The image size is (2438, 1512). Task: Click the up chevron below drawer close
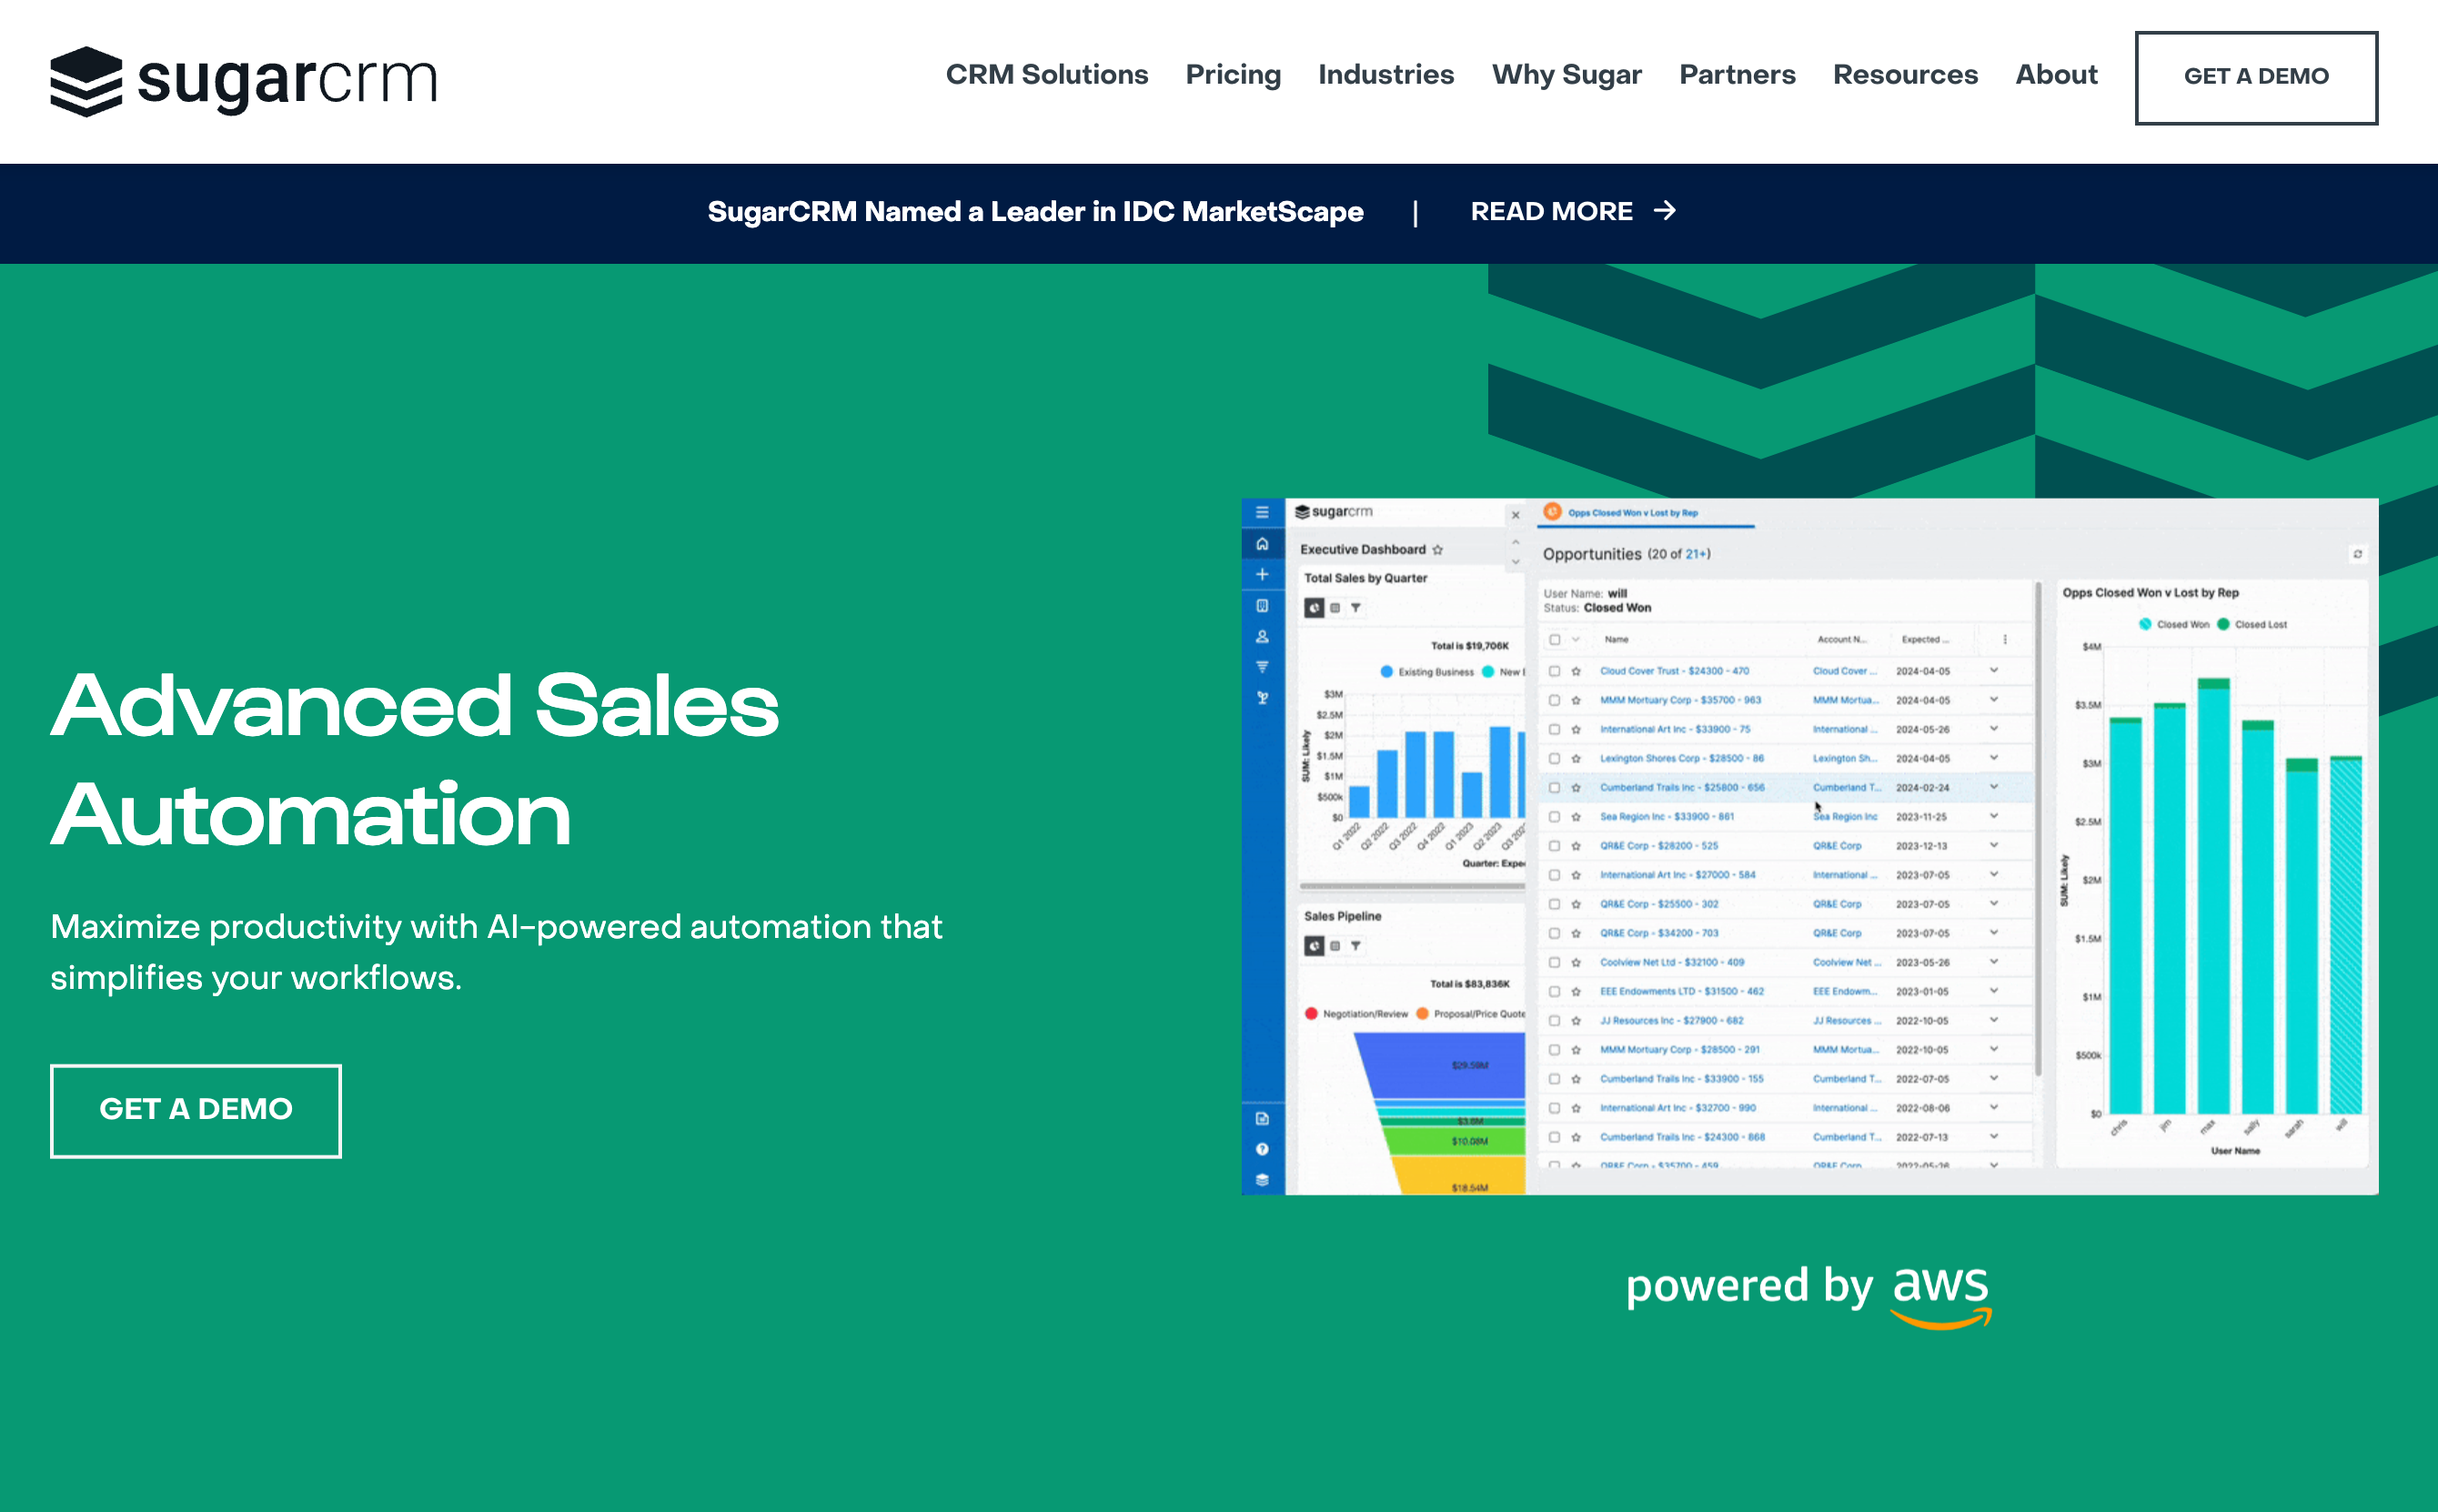tap(1515, 542)
